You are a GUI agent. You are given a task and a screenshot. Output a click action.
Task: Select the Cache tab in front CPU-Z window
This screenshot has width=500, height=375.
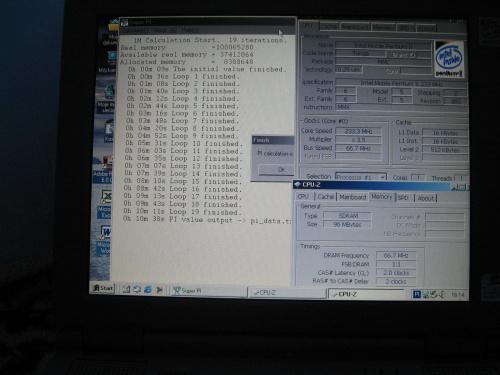(x=326, y=197)
